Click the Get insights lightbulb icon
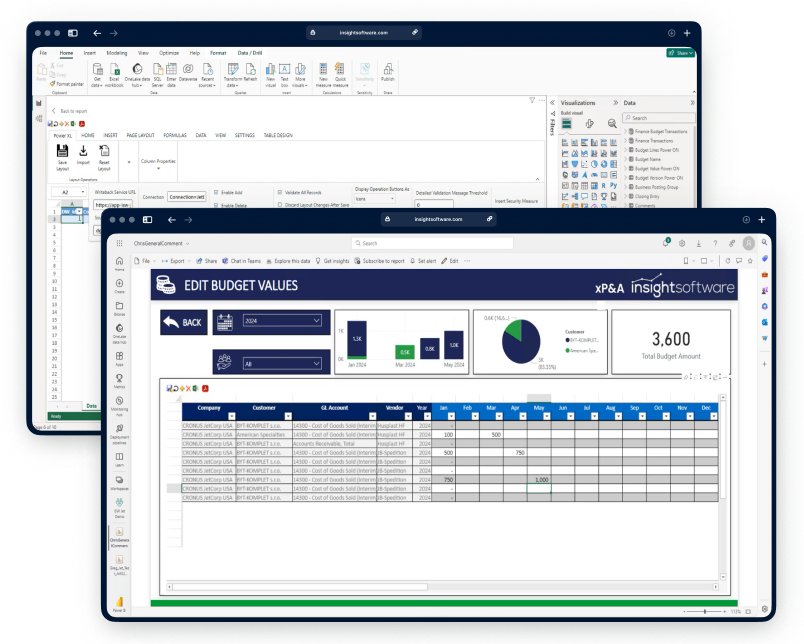 (318, 261)
